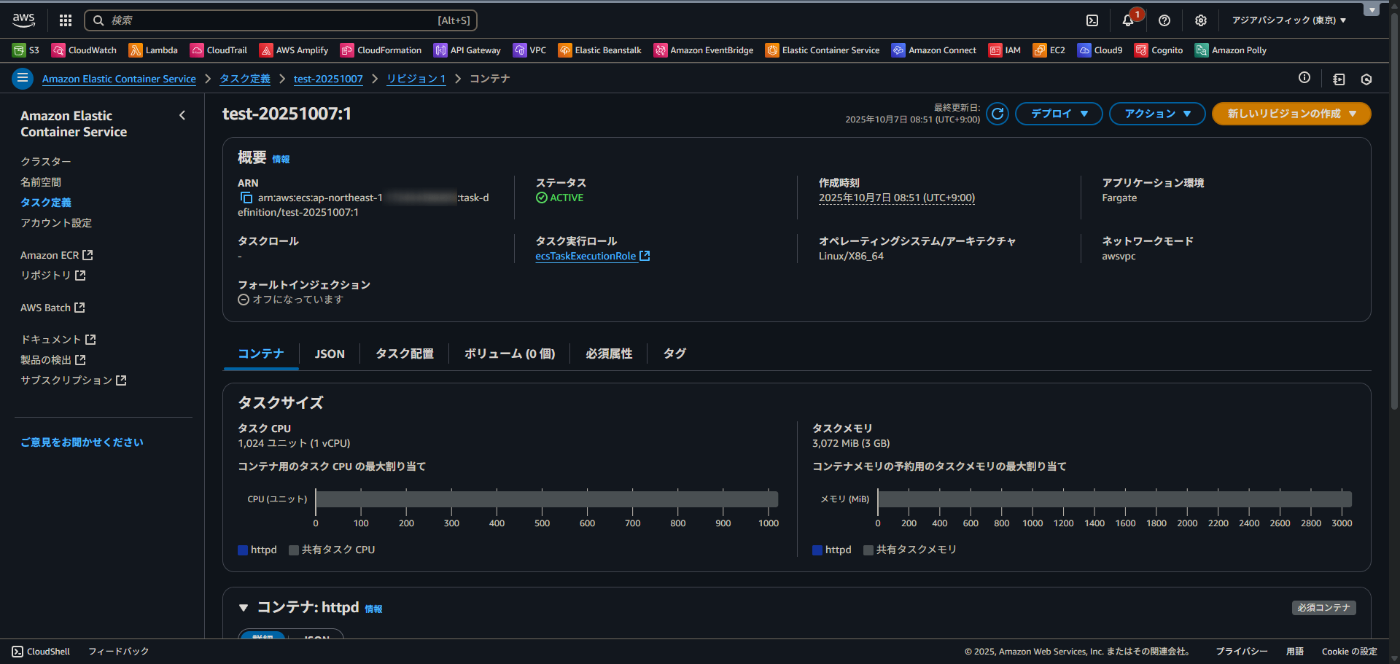This screenshot has height=664, width=1400.
Task: Go to タスク定義 breadcrumb
Action: pyautogui.click(x=245, y=78)
